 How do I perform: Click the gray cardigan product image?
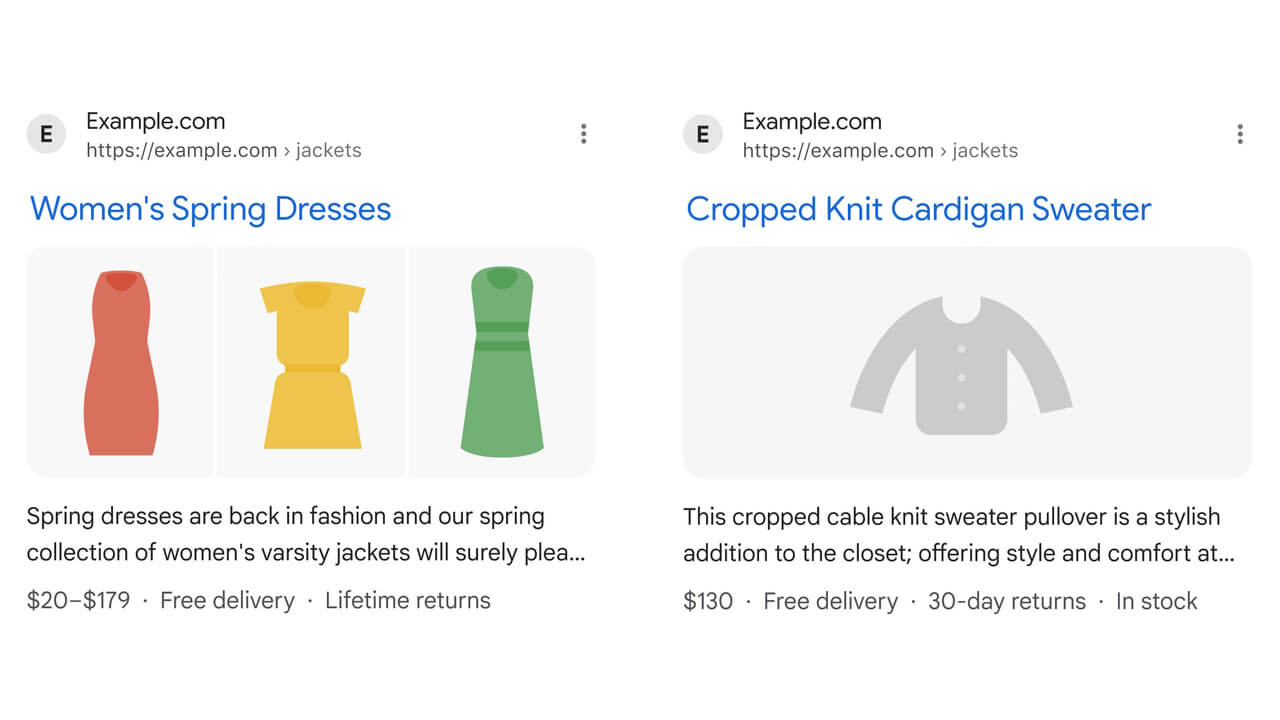point(966,362)
